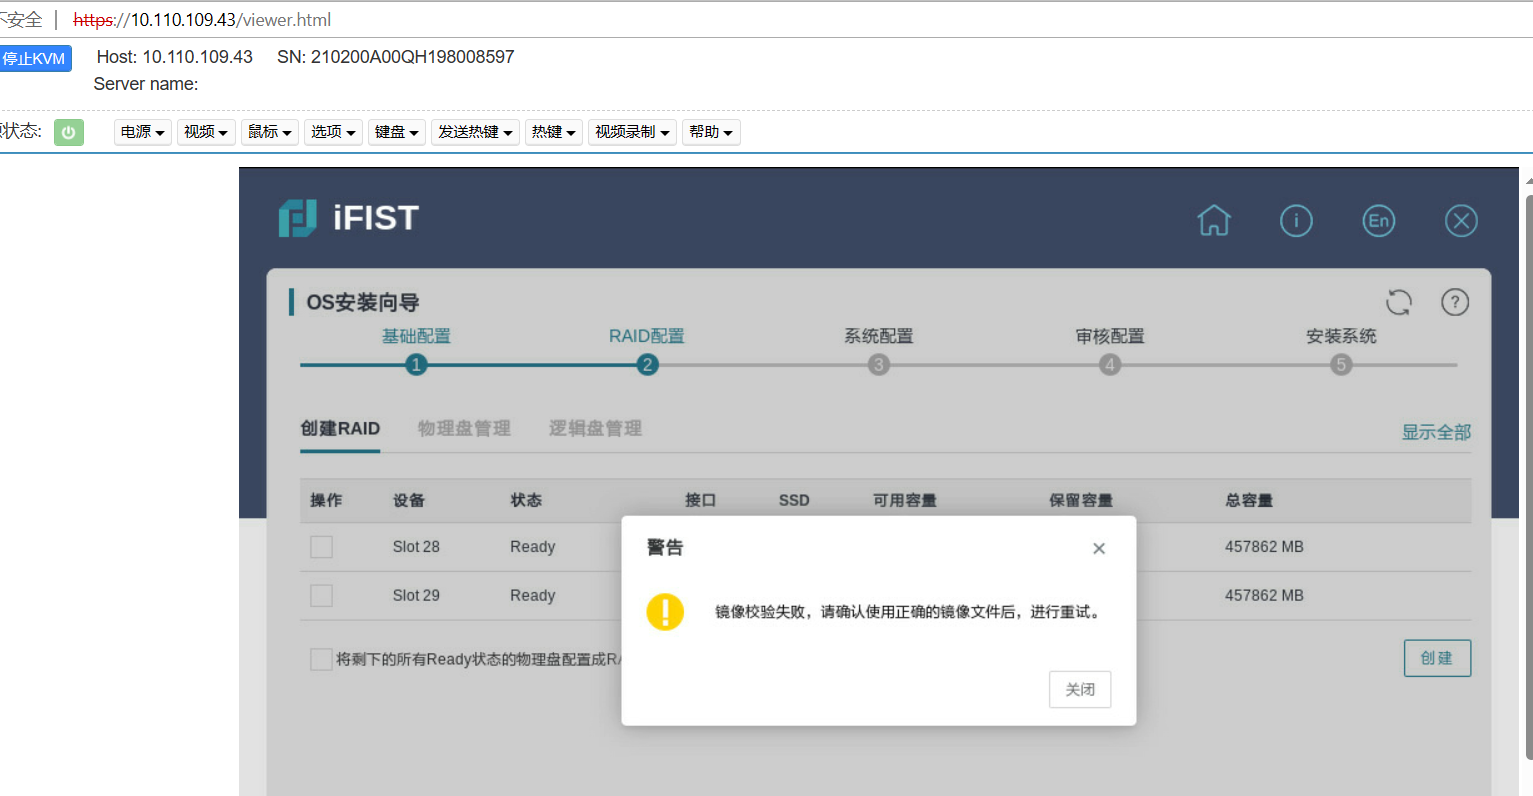Screen dimensions: 1533x796
Task: Expand the 热键 dropdown
Action: click(x=554, y=132)
